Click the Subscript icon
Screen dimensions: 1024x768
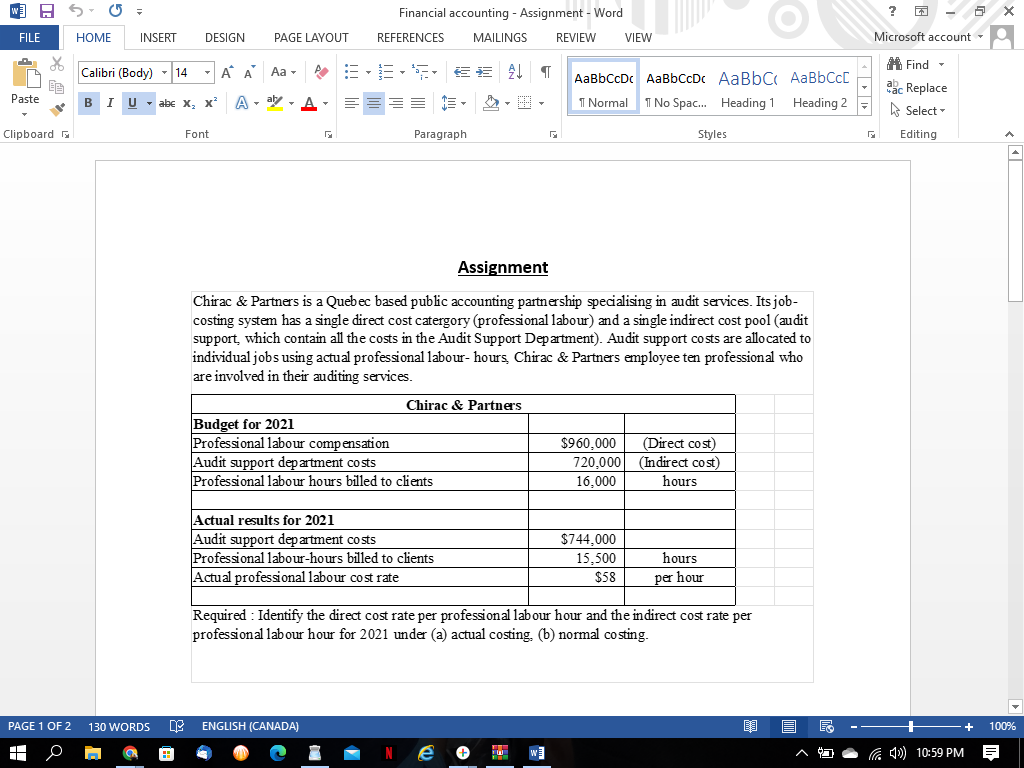click(x=187, y=103)
